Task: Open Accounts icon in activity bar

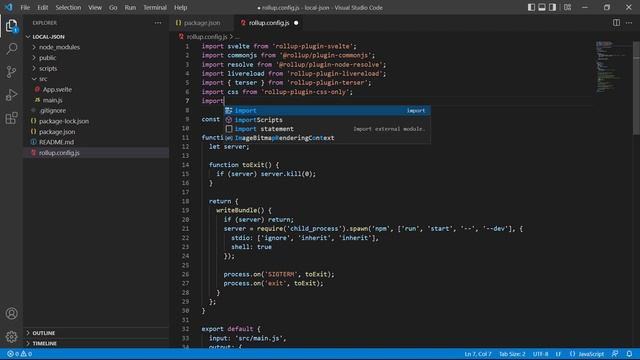Action: [x=11, y=313]
